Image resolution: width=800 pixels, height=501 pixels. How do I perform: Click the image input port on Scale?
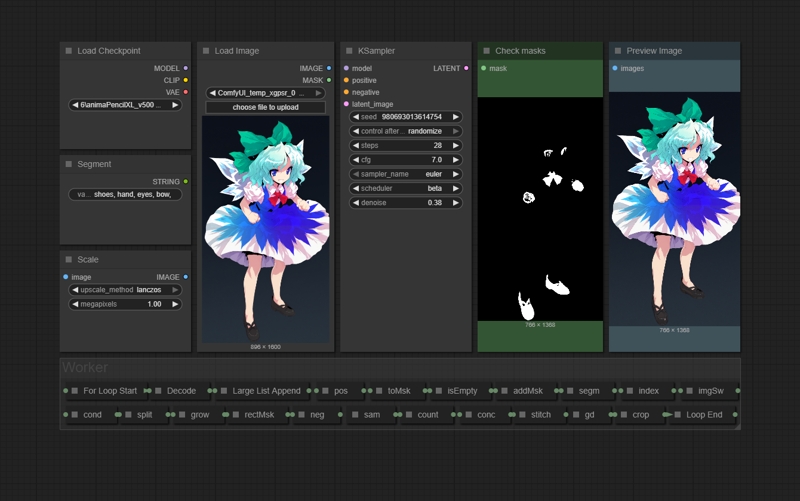tap(66, 277)
